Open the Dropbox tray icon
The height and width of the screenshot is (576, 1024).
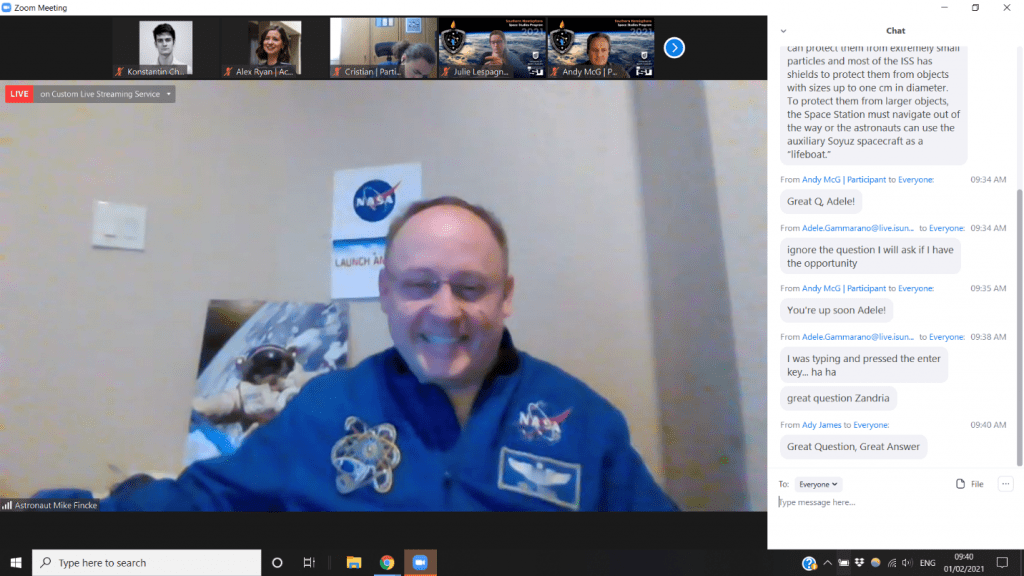[x=860, y=562]
